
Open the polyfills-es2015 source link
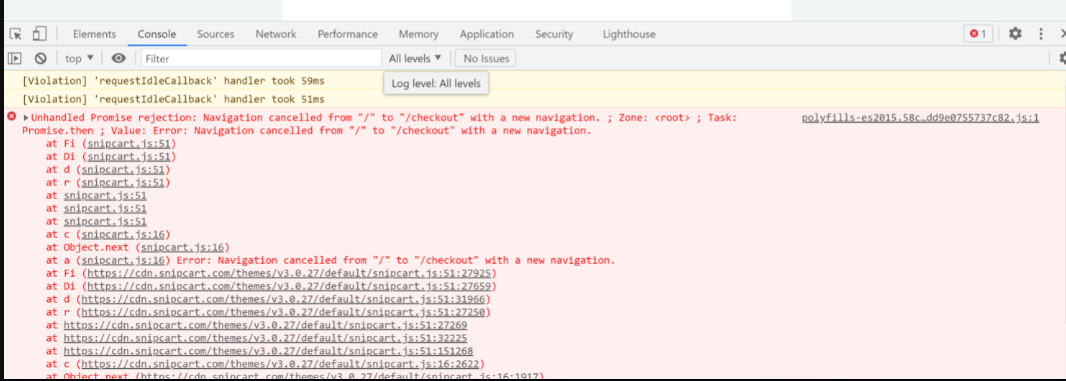(x=921, y=118)
